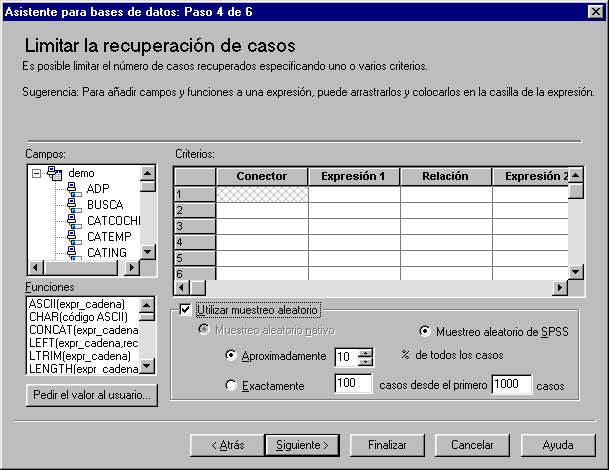Click the Expresión 1 column header
This screenshot has height=470, width=609.
[353, 176]
